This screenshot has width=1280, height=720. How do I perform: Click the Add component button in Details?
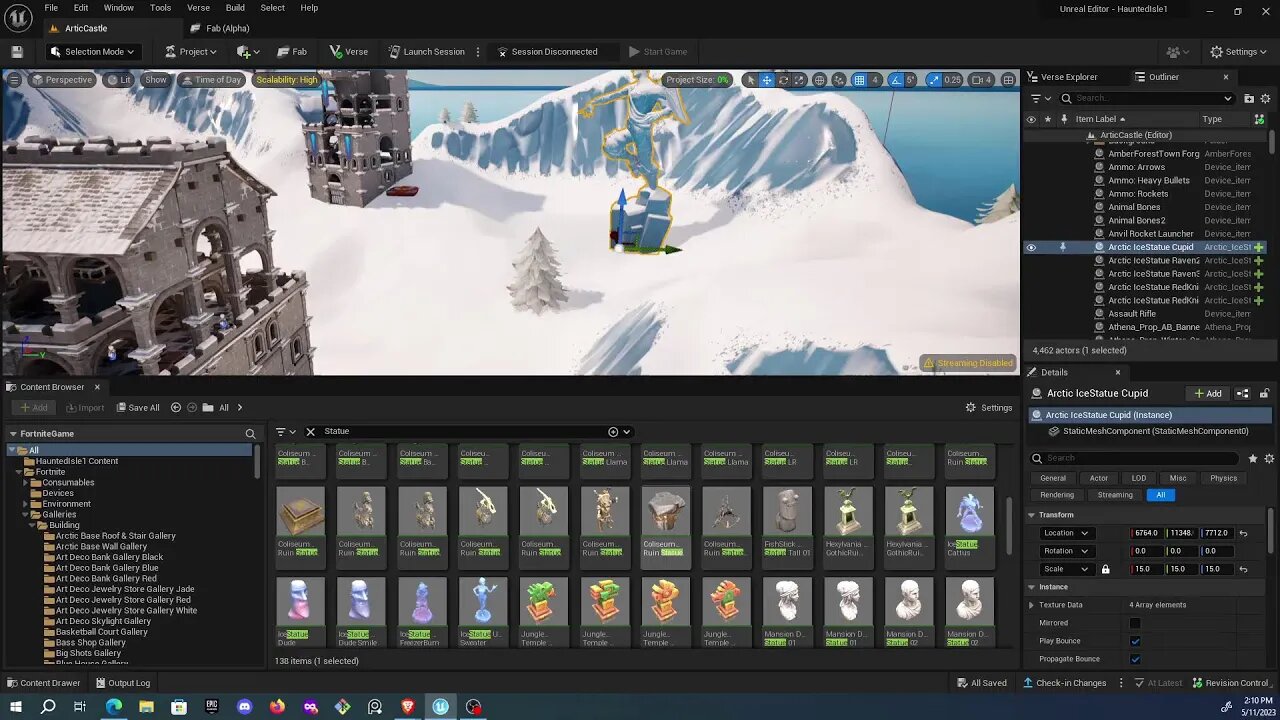pyautogui.click(x=1207, y=394)
